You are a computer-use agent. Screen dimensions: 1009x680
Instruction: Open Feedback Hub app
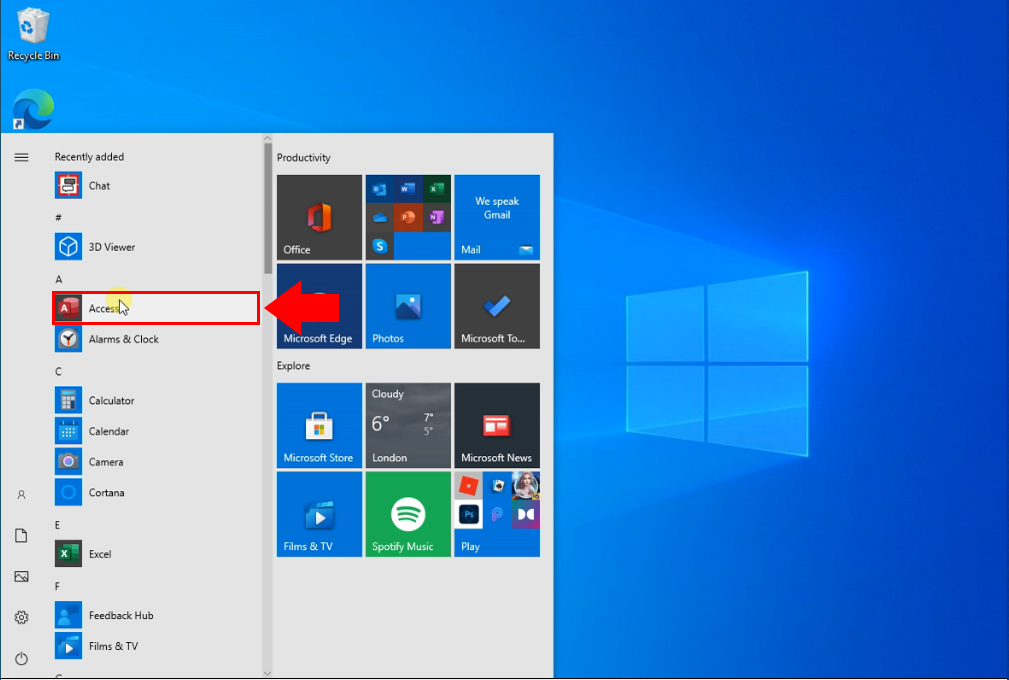click(120, 615)
